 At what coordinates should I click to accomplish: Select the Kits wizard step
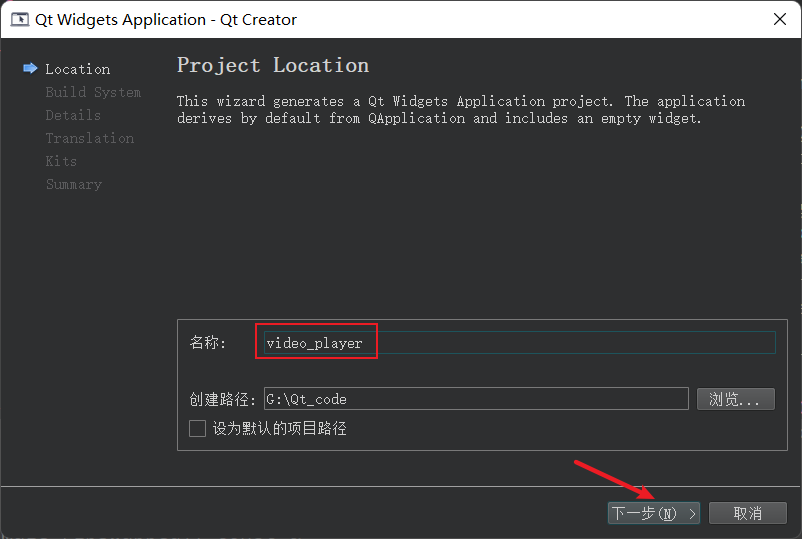(x=61, y=161)
